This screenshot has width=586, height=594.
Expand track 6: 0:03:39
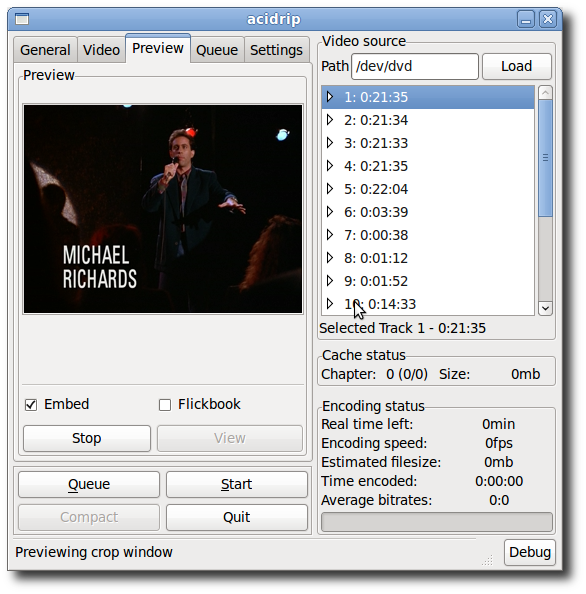pos(330,212)
